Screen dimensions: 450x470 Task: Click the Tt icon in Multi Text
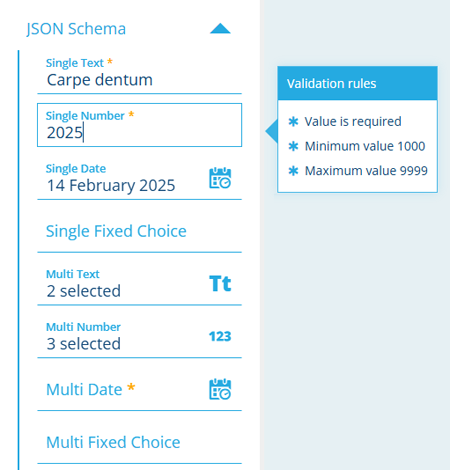220,284
